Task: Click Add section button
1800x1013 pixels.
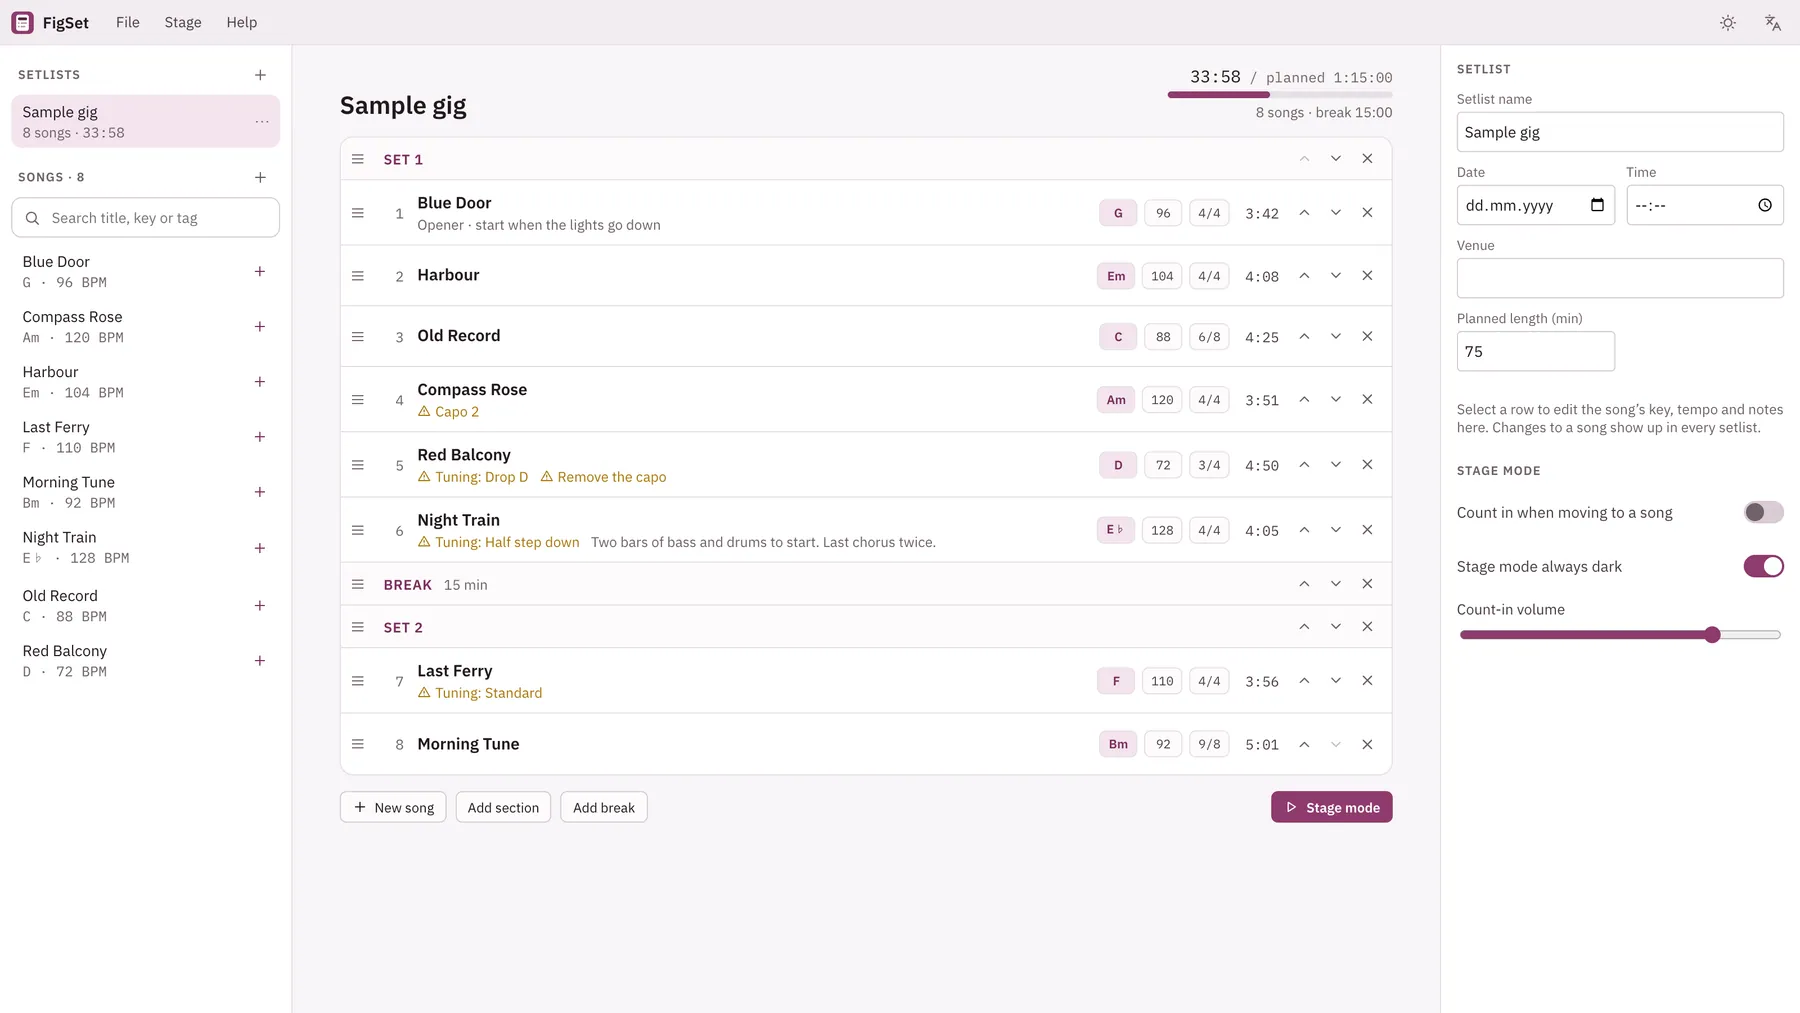Action: point(503,807)
